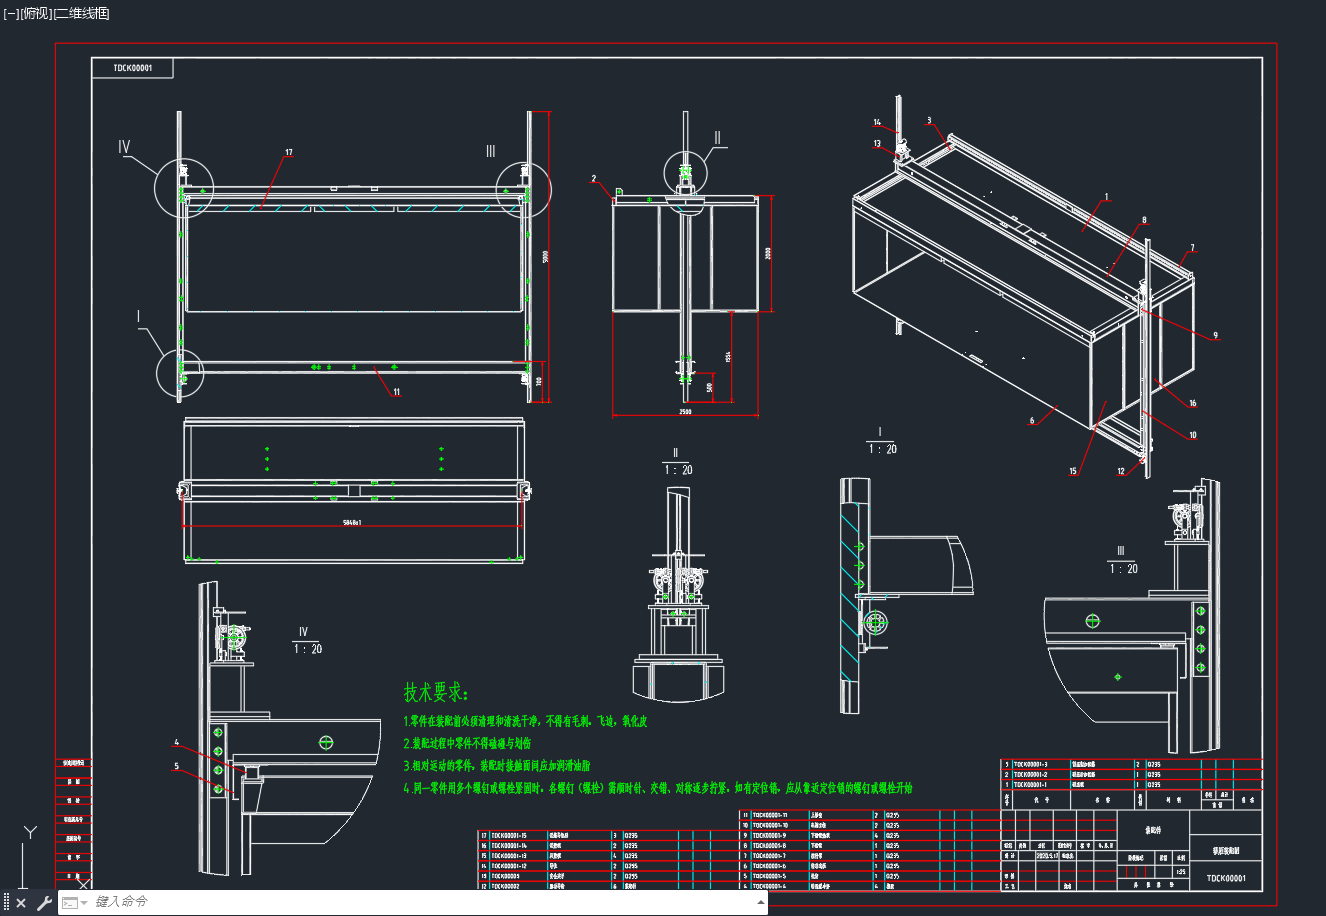Select requirement line 4 about 螺钉或螺栓紧固
Image resolution: width=1326 pixels, height=916 pixels.
click(658, 788)
